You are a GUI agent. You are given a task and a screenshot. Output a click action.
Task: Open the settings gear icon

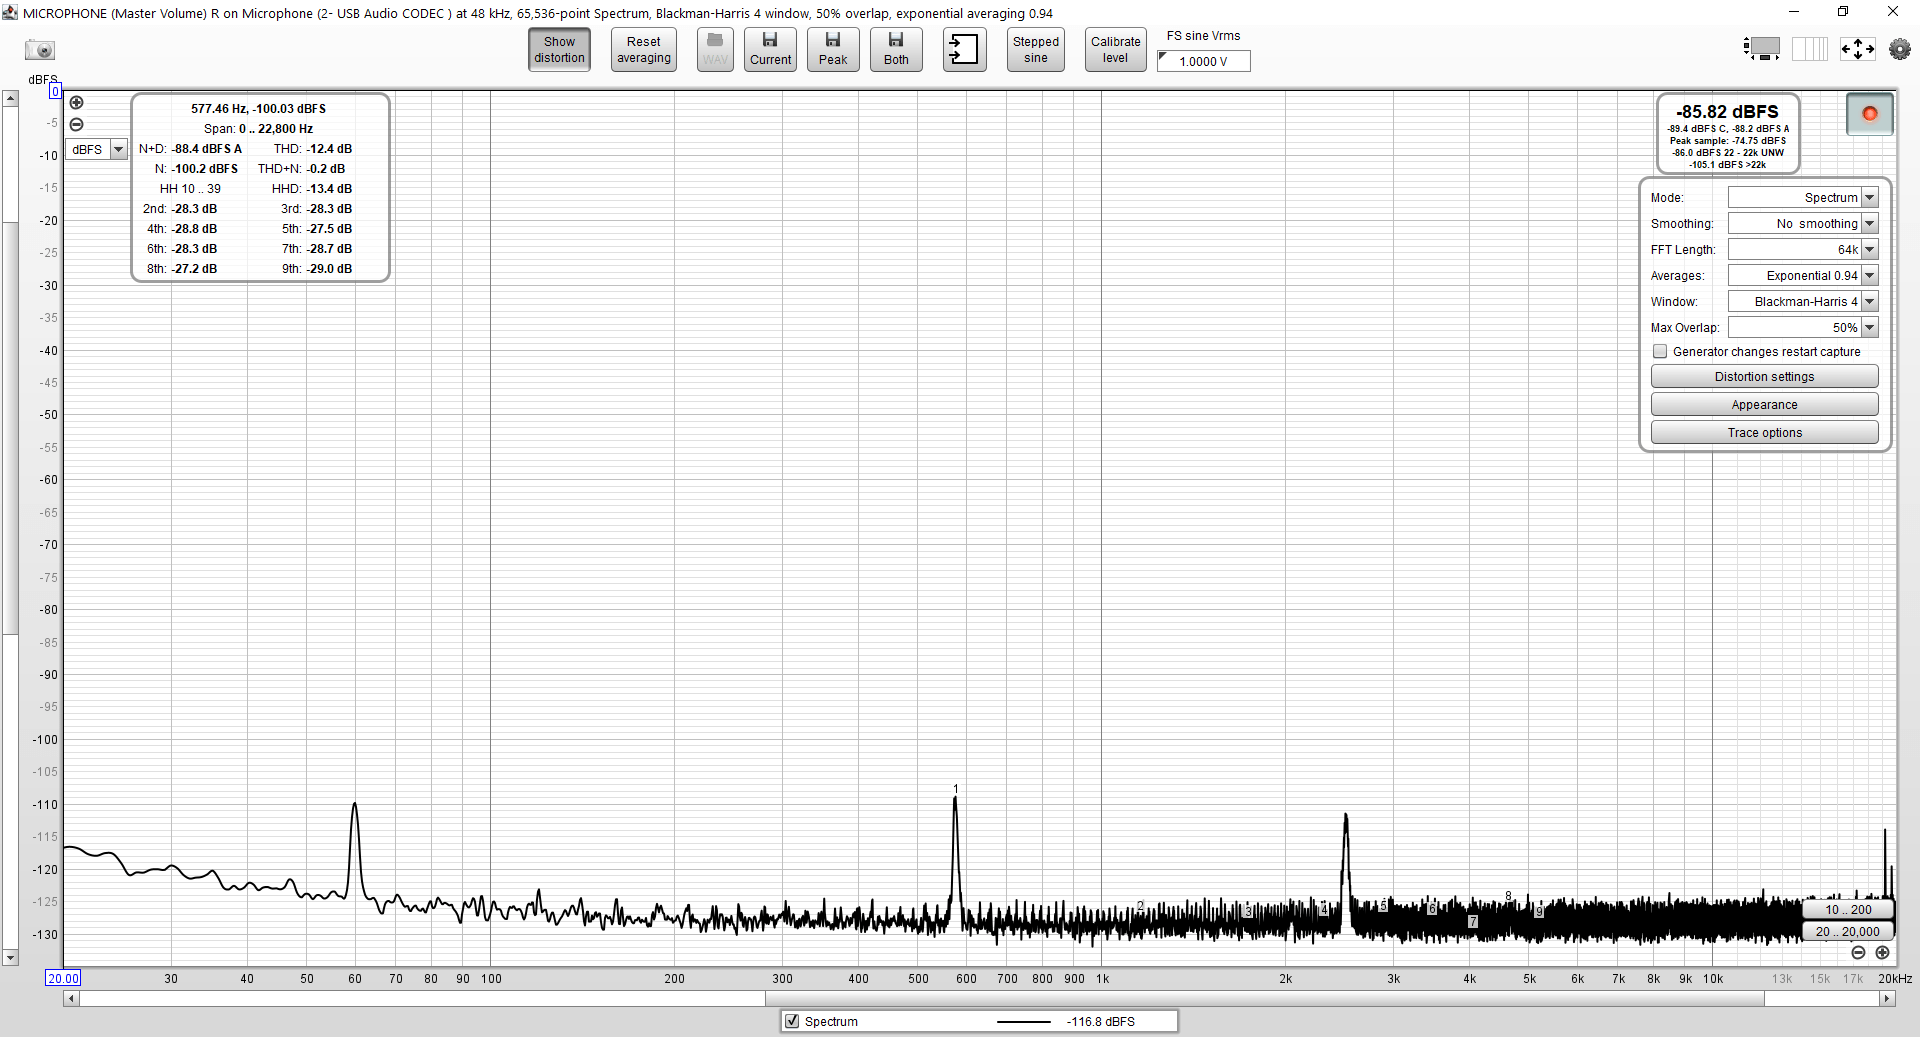pyautogui.click(x=1900, y=48)
